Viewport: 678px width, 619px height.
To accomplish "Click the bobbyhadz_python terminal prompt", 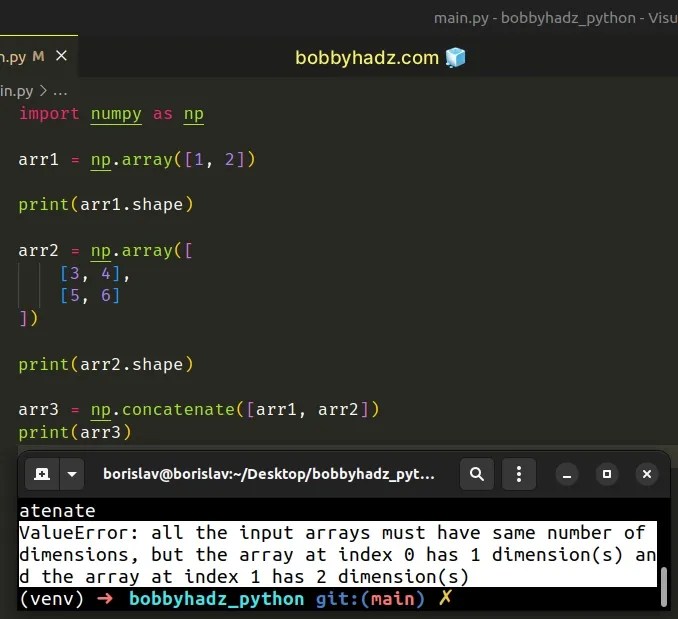I will pyautogui.click(x=216, y=599).
